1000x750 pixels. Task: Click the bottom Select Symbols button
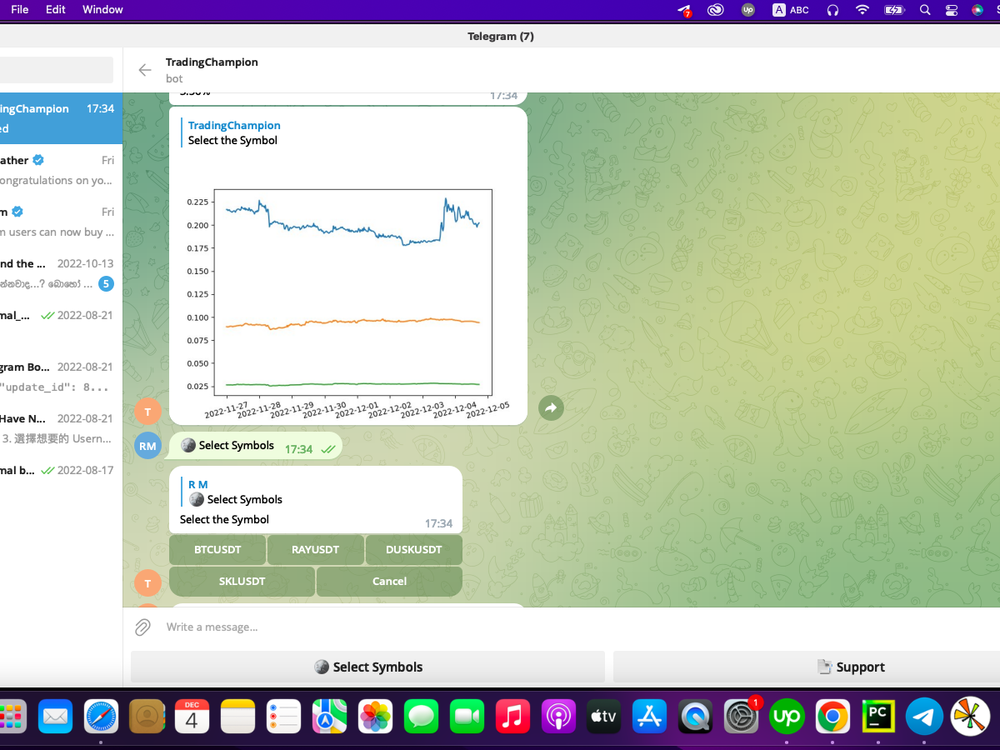point(368,666)
